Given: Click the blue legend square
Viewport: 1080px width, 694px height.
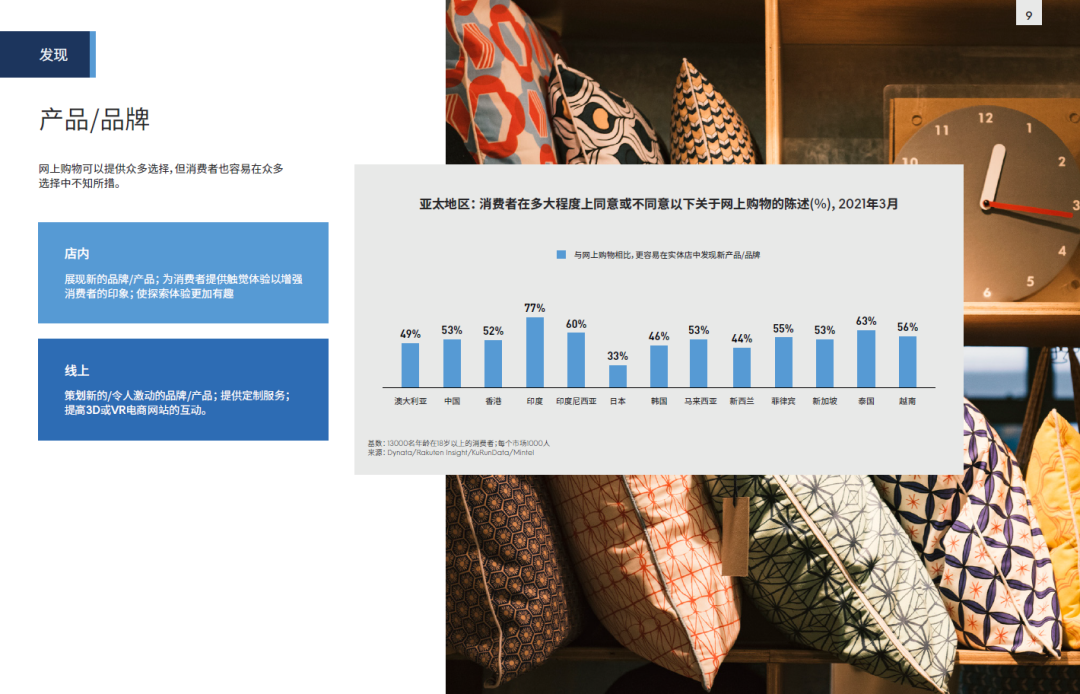Looking at the screenshot, I should 561,255.
